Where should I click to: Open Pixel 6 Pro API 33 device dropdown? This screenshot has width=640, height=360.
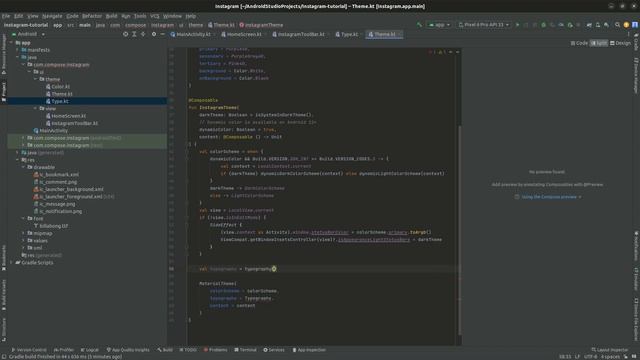coord(484,25)
